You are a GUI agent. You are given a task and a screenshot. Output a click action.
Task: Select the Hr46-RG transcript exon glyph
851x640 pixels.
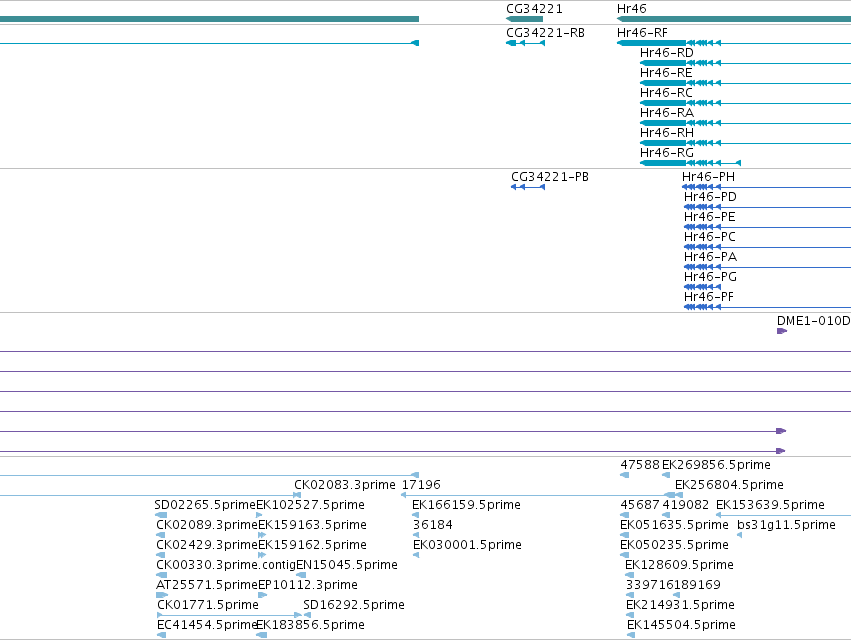tap(690, 163)
